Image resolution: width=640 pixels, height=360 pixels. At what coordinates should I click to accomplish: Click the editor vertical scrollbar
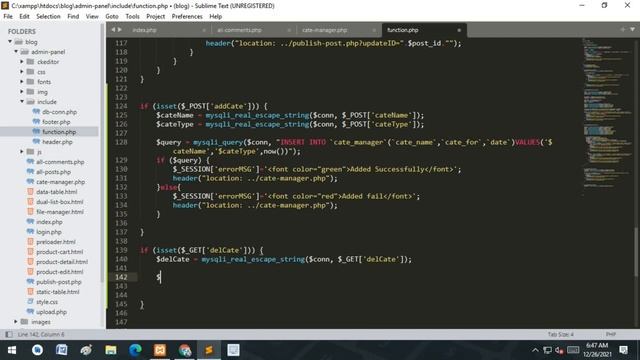636,251
